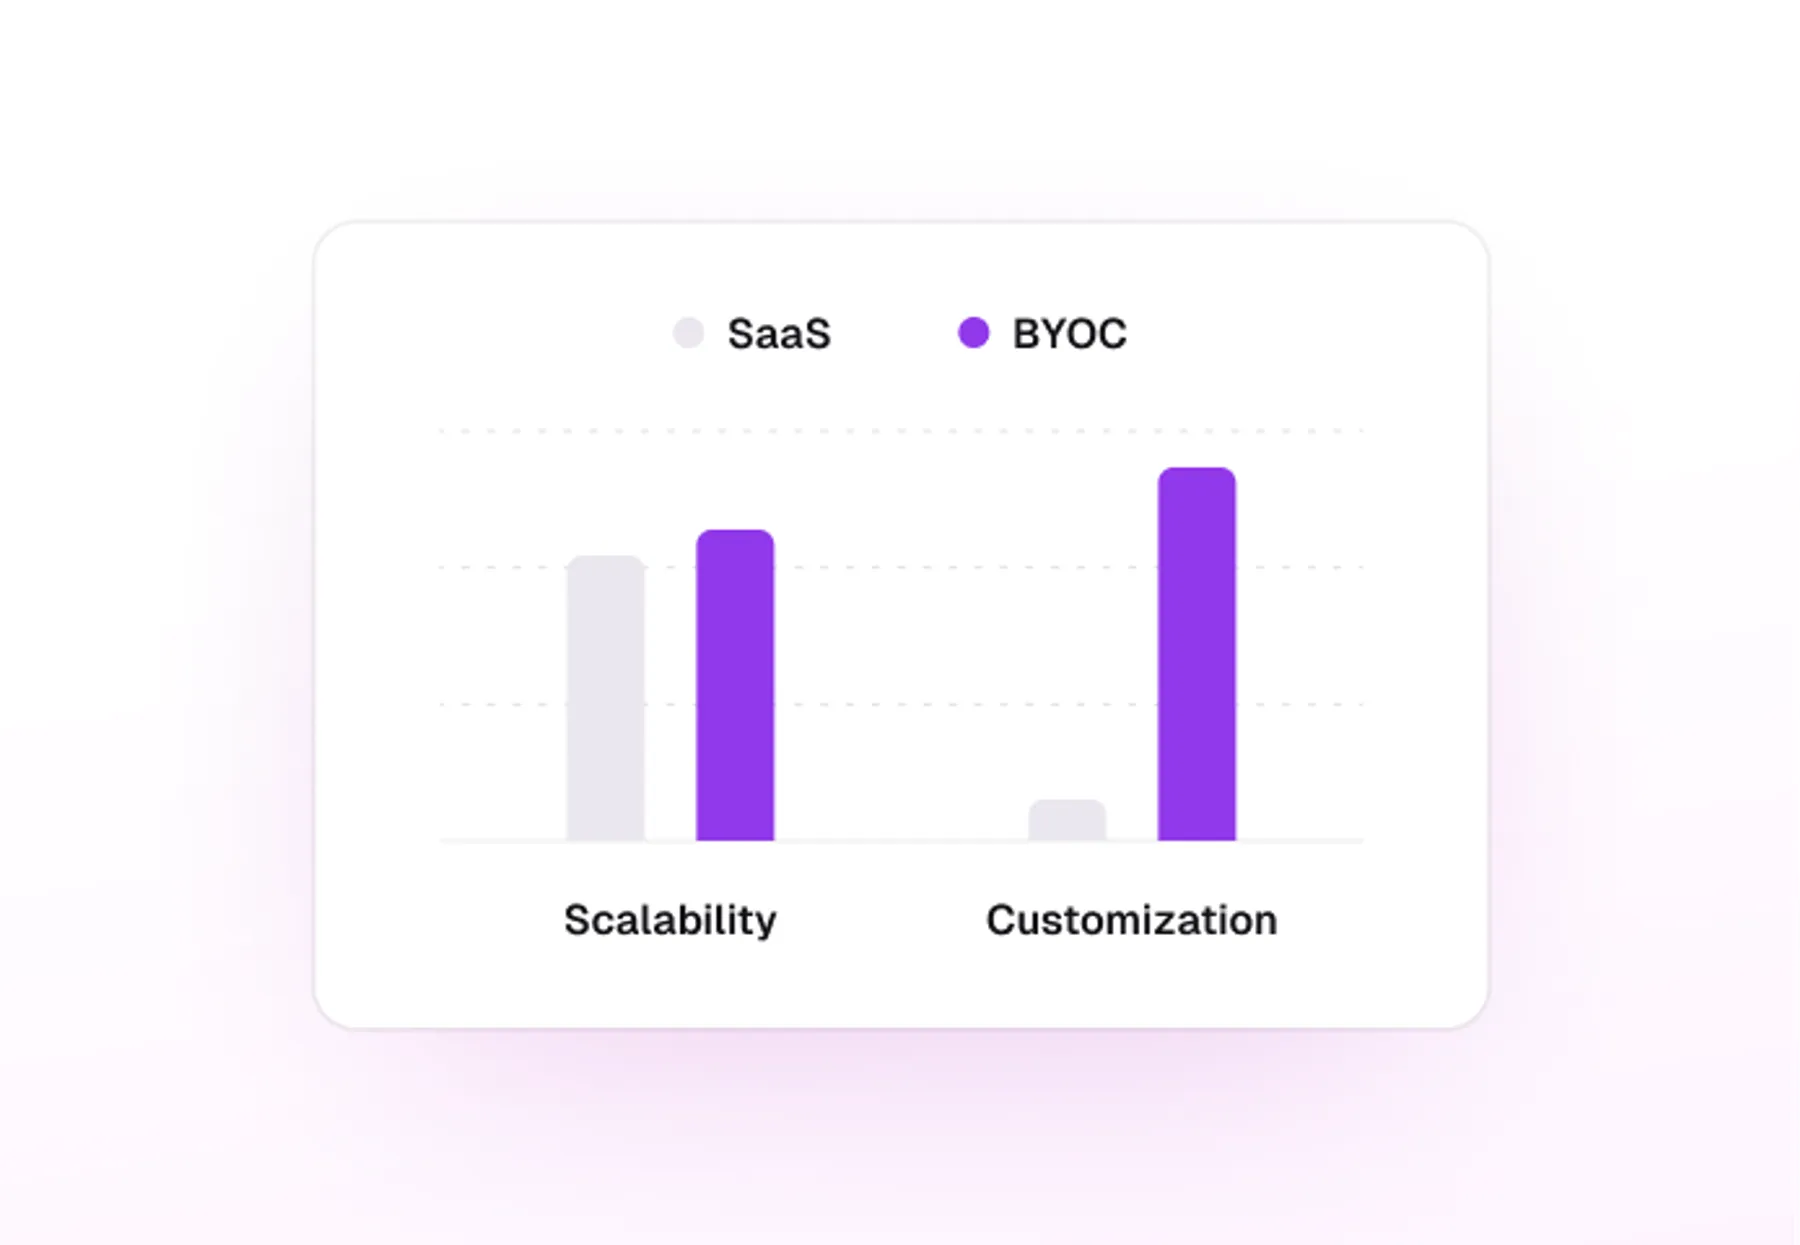The height and width of the screenshot is (1245, 1800).
Task: Click the purple BYOC Scalability bar
Action: 735,685
